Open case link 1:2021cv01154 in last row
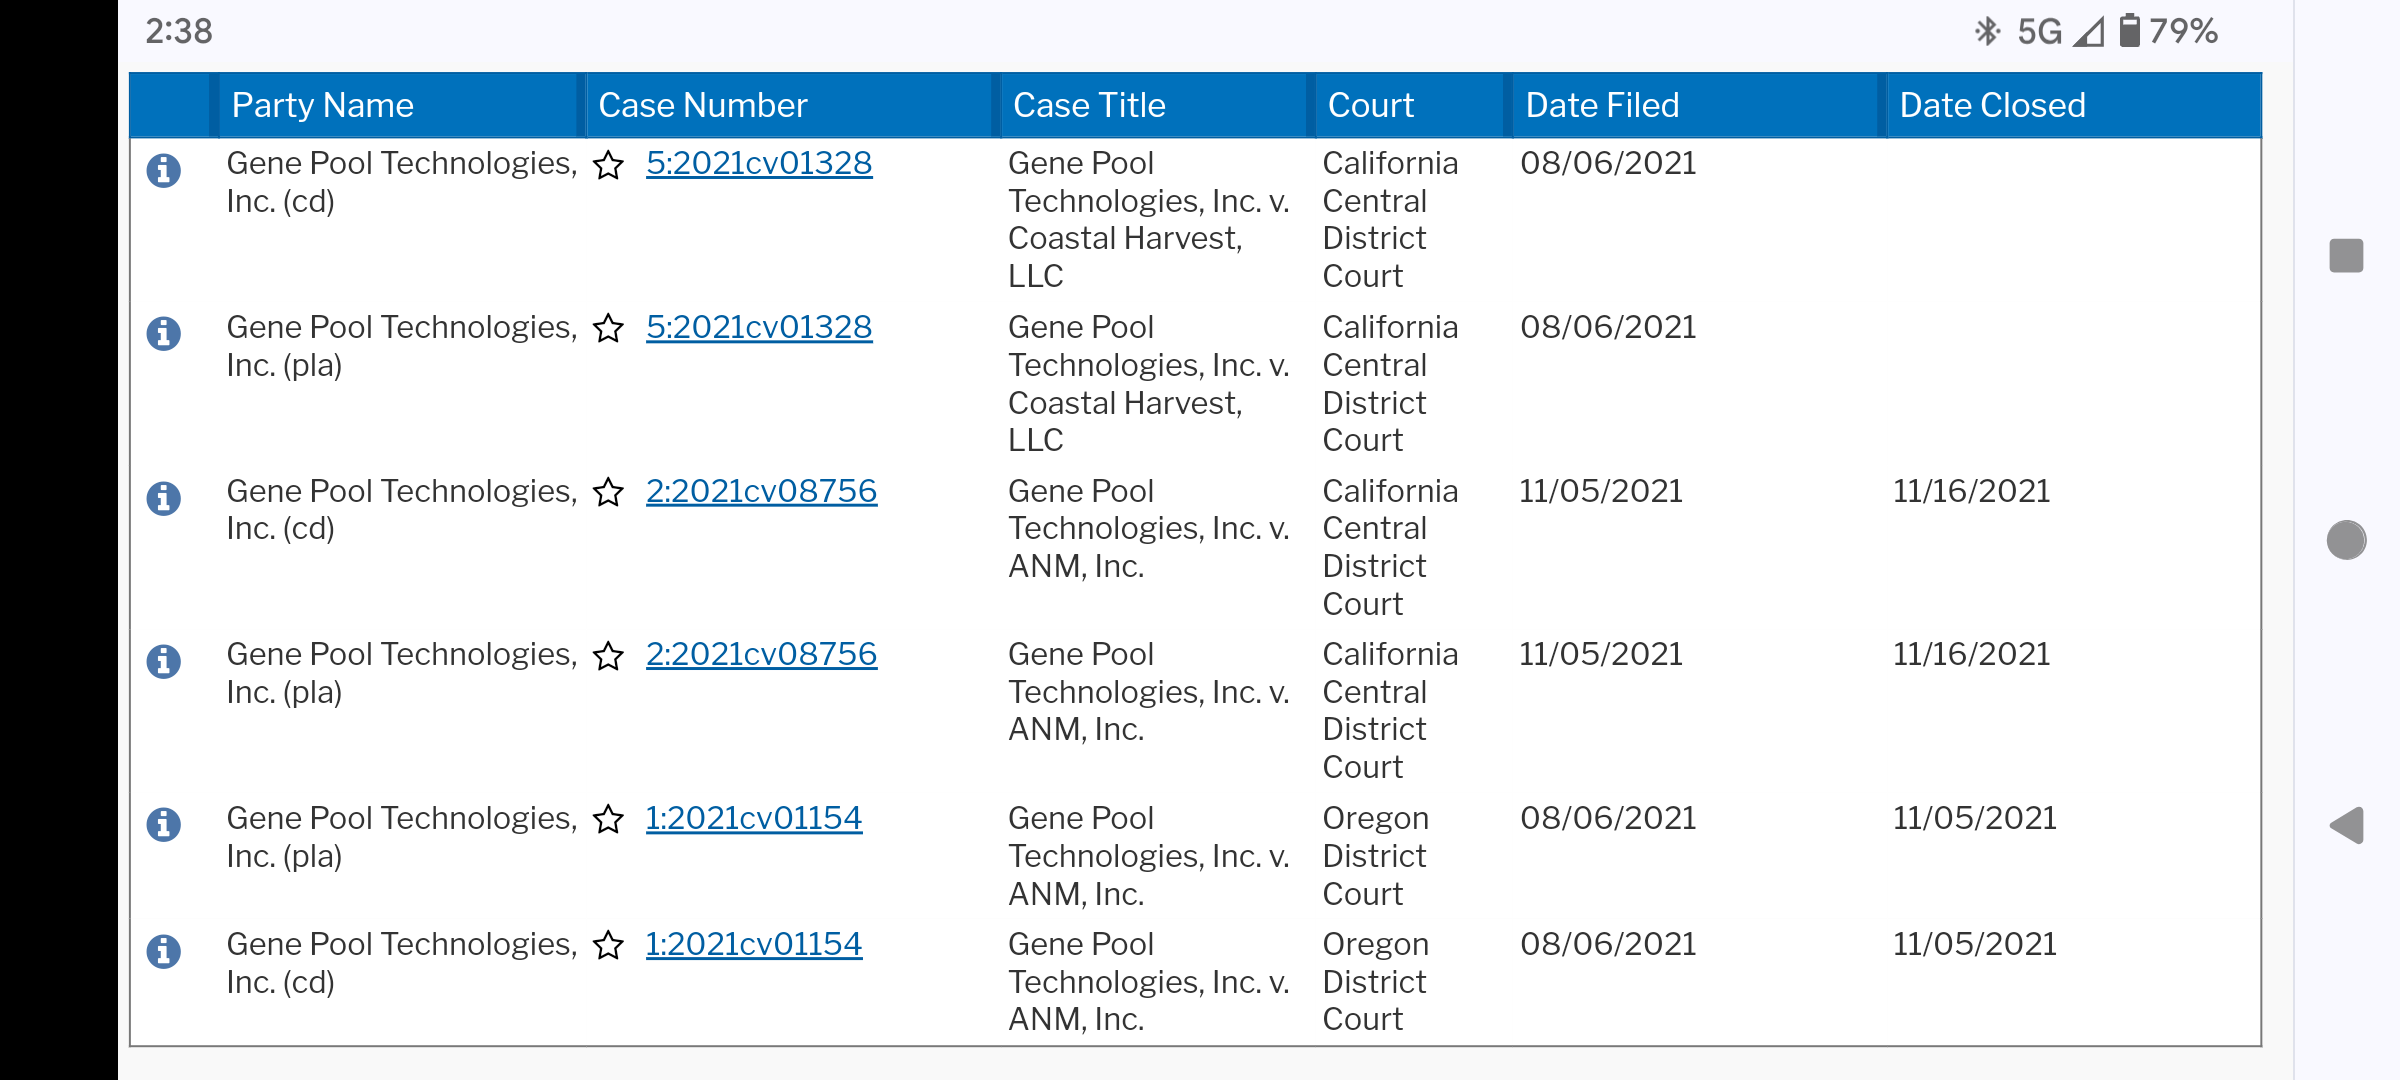Image resolution: width=2400 pixels, height=1080 pixels. (753, 944)
